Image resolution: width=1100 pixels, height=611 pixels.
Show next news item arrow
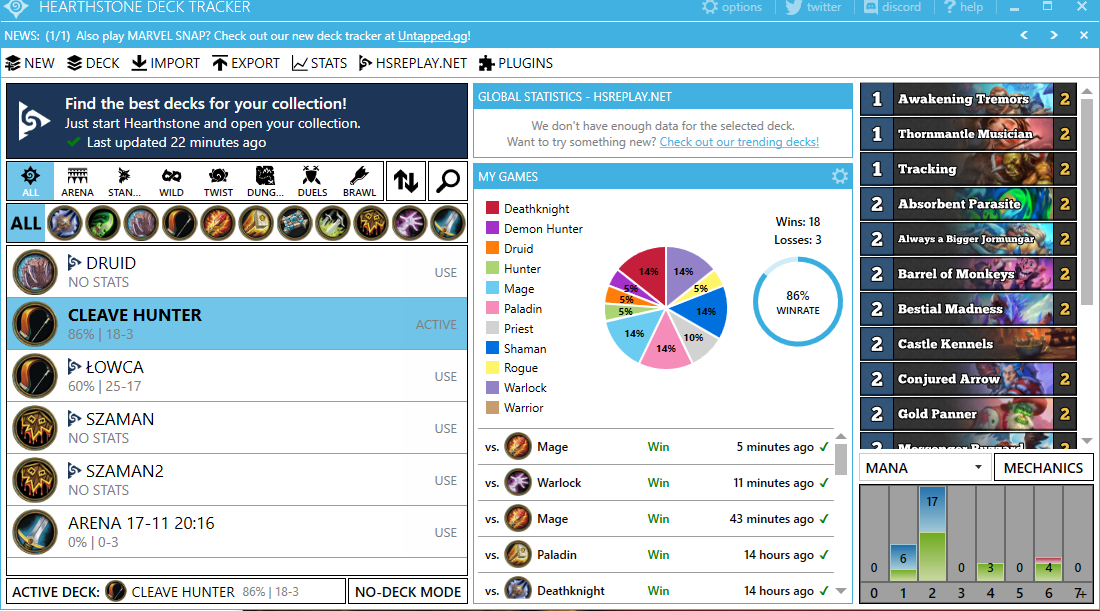click(1054, 35)
